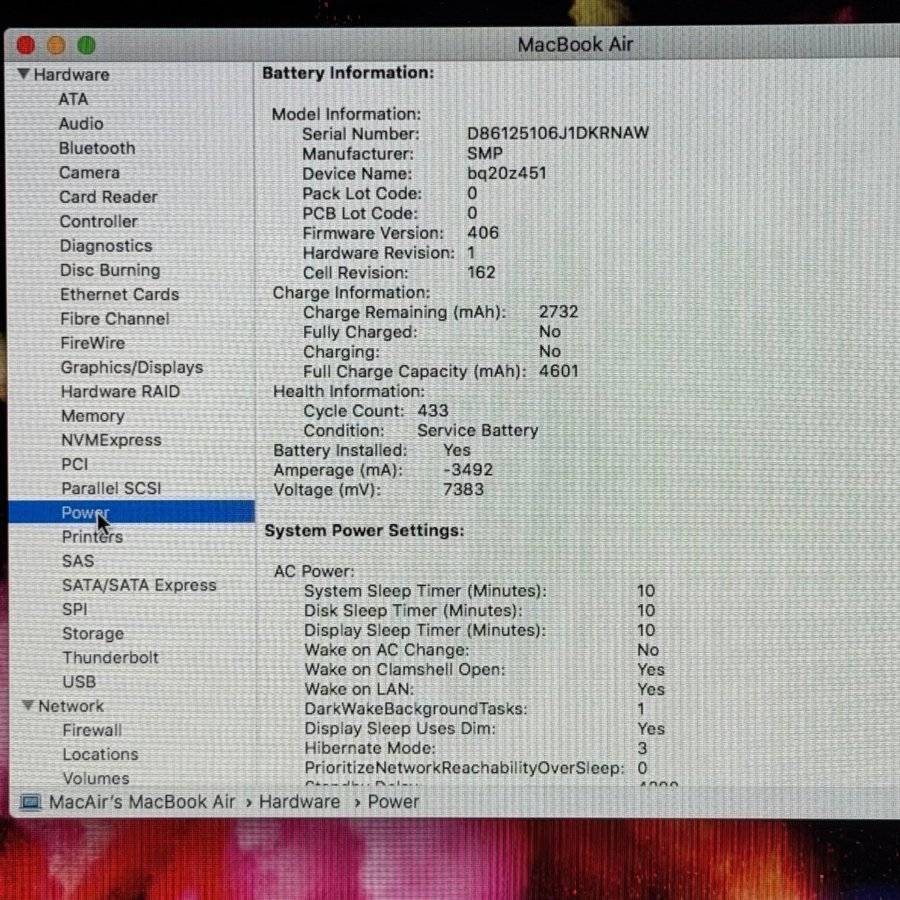Image resolution: width=900 pixels, height=900 pixels.
Task: Select Audio in the Hardware list
Action: [81, 124]
